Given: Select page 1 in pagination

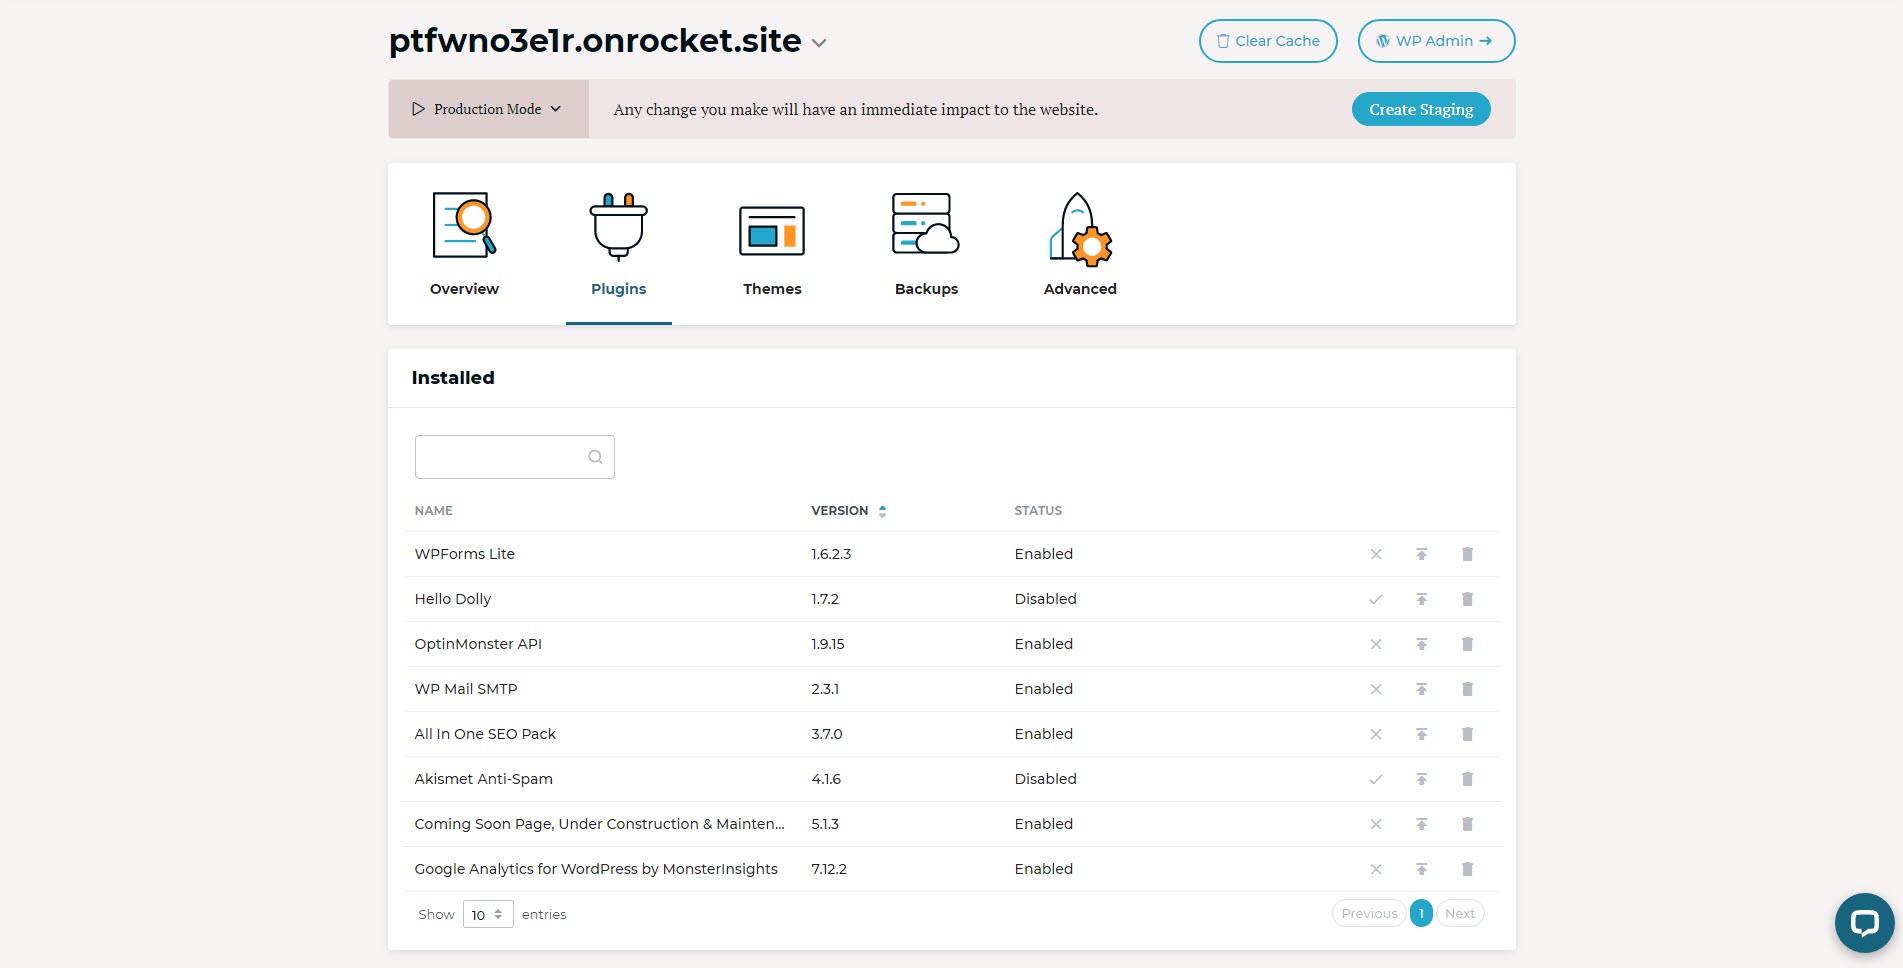Looking at the screenshot, I should click(x=1421, y=913).
